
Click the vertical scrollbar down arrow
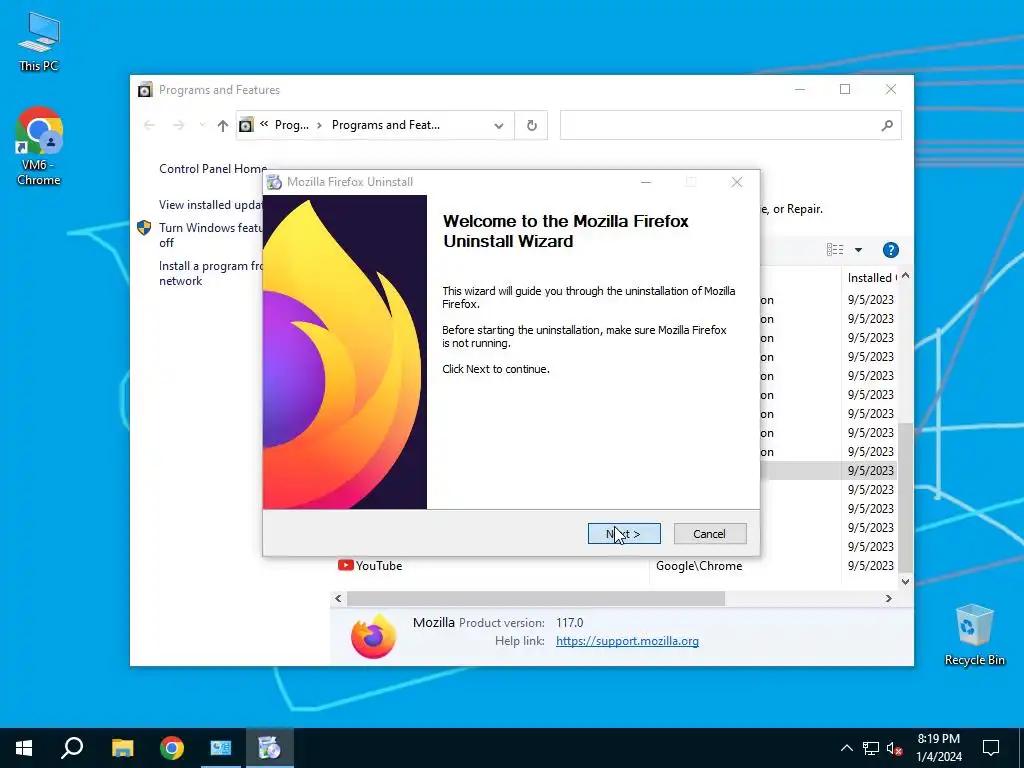pyautogui.click(x=905, y=581)
